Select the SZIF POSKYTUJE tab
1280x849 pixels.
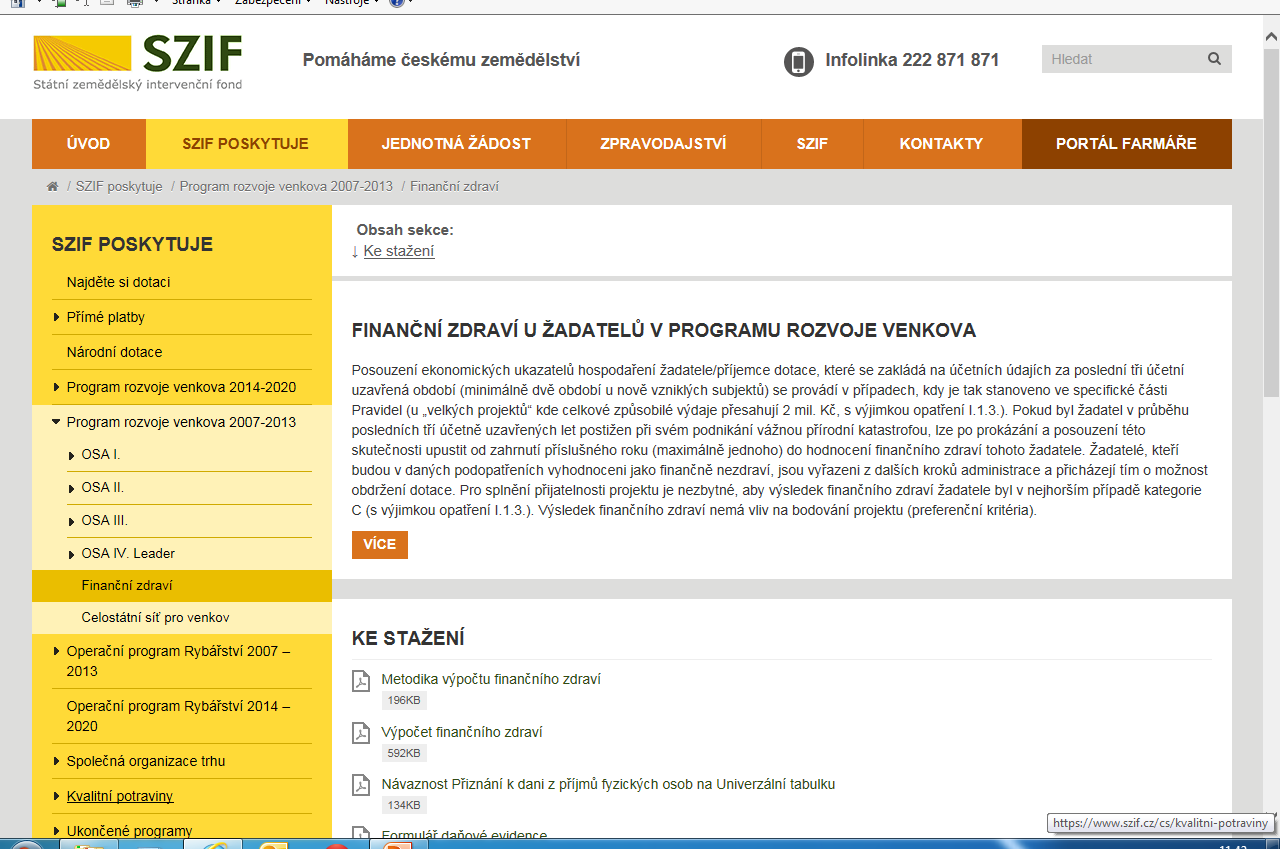[246, 144]
